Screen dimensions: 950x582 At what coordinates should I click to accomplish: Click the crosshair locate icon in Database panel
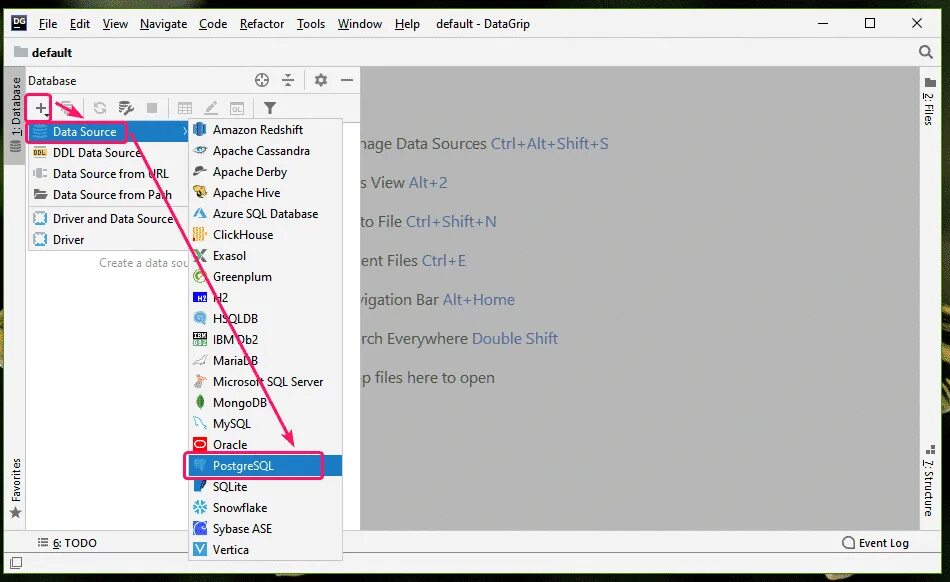pyautogui.click(x=262, y=80)
